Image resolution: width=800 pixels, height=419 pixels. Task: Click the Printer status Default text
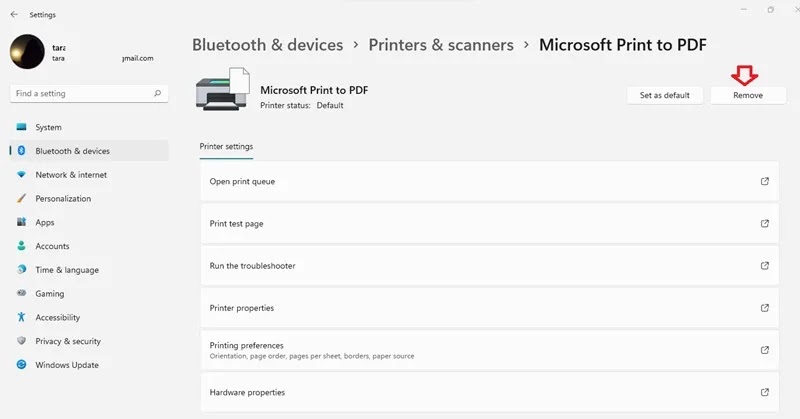(x=302, y=106)
